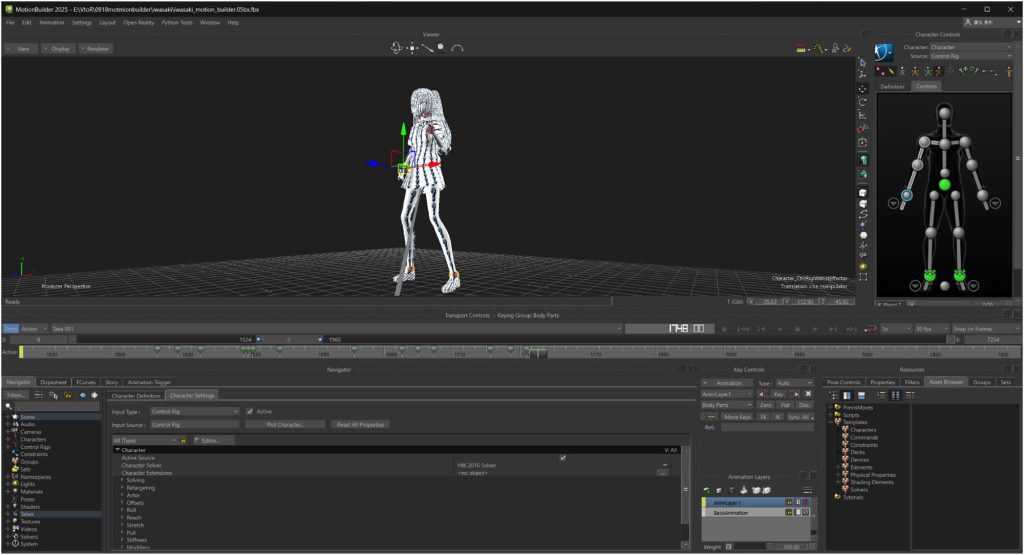Viewport: 1024px width, 555px height.
Task: Click the add animation layer icon
Action: tap(707, 489)
